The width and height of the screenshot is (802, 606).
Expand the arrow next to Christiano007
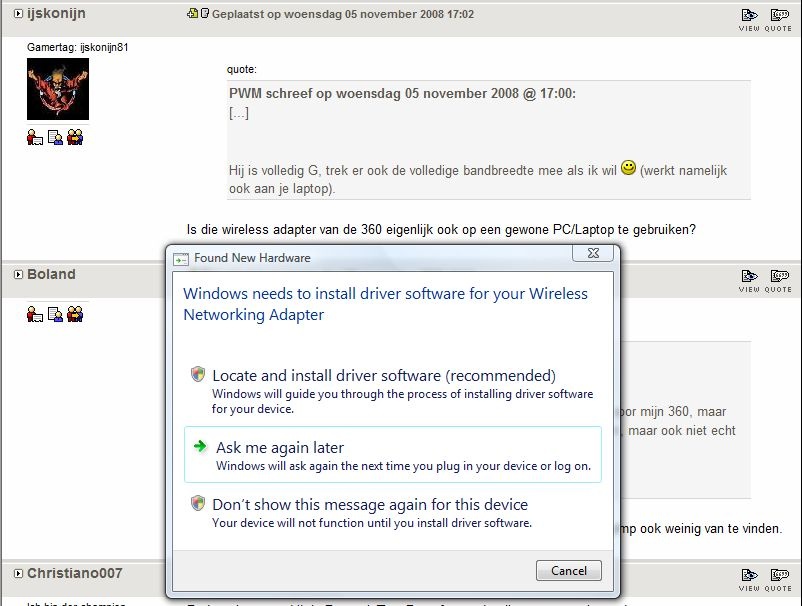tap(18, 574)
